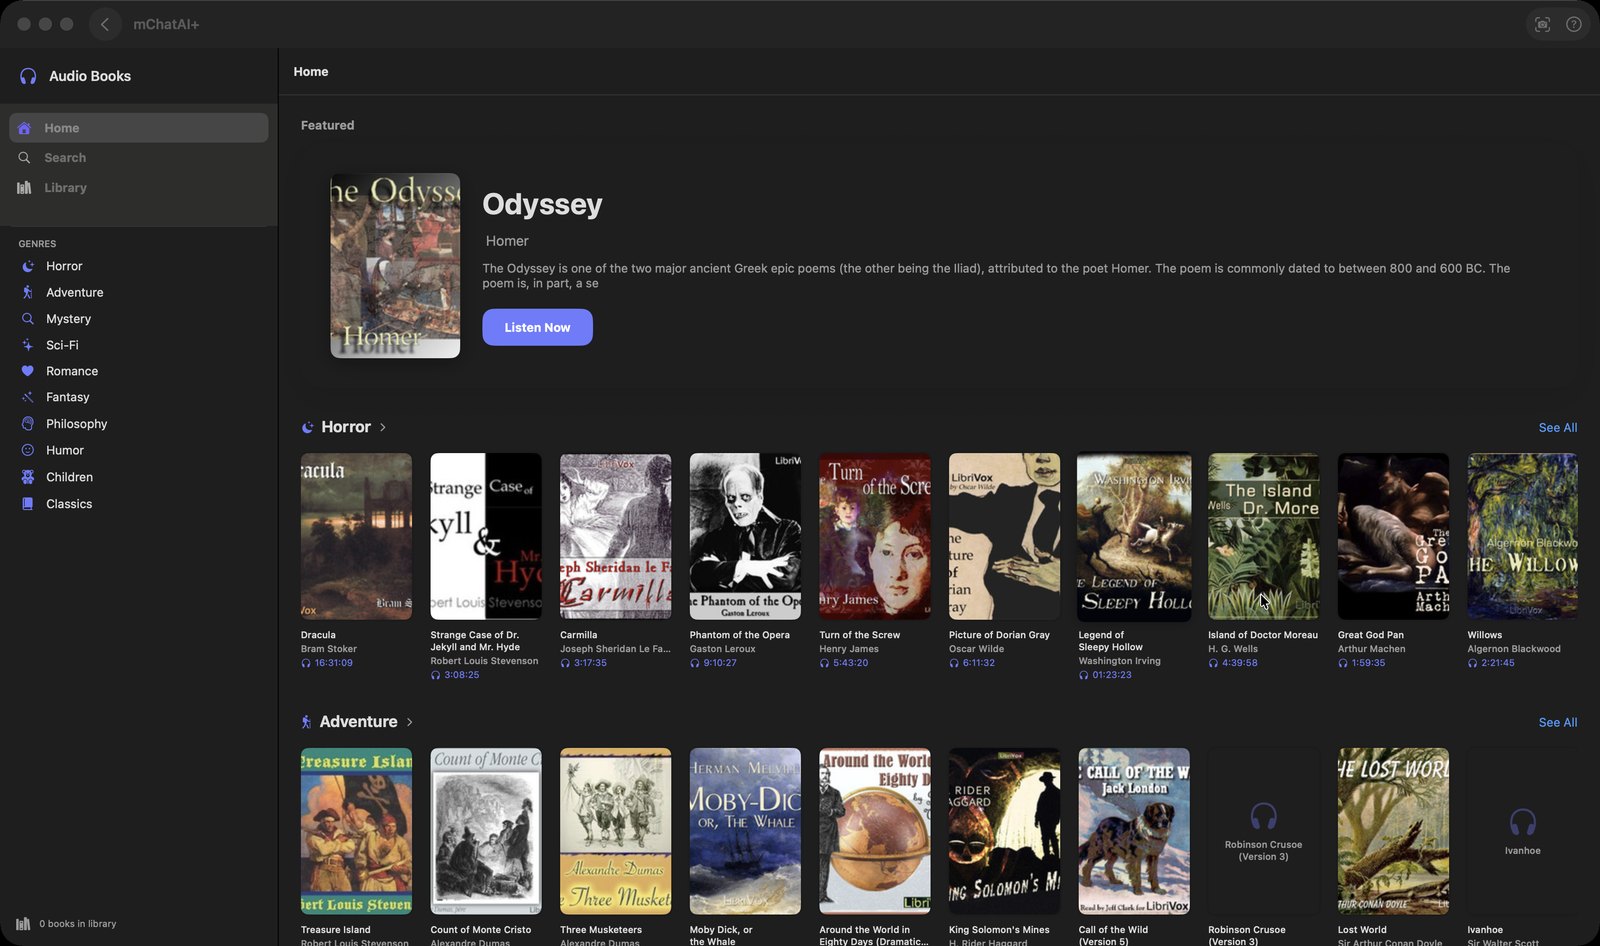Image resolution: width=1600 pixels, height=946 pixels.
Task: Open the Home menu item
Action: 139,128
